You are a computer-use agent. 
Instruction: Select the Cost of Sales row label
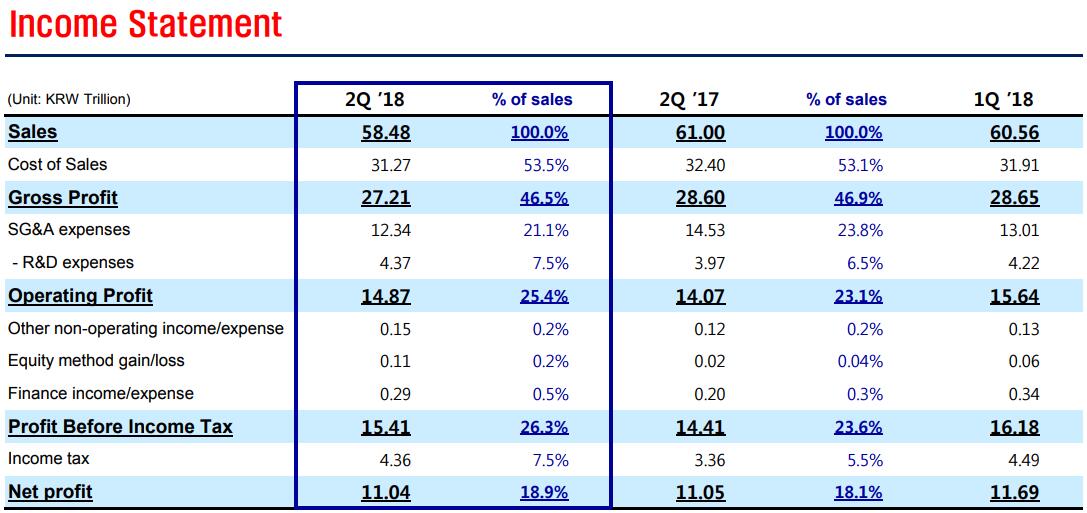(57, 164)
